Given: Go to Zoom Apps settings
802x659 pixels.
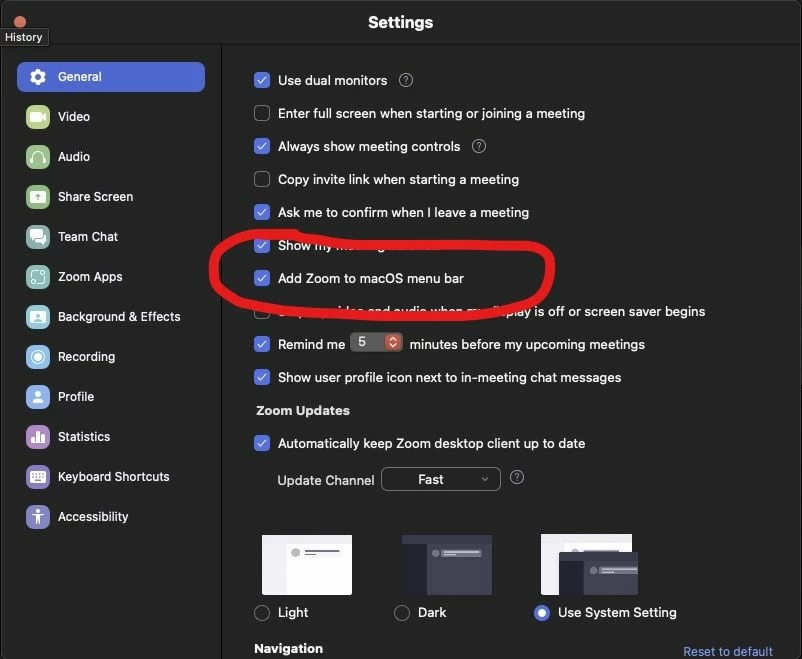Looking at the screenshot, I should (111, 277).
